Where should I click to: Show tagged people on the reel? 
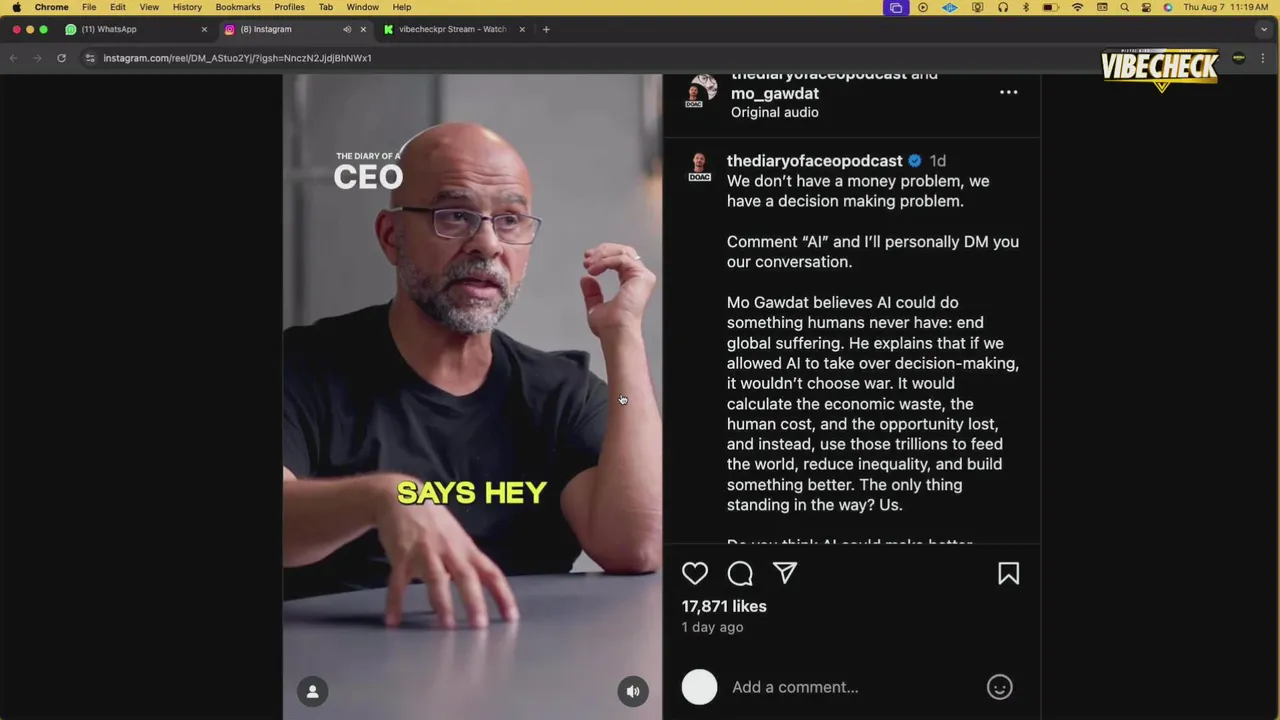tap(312, 691)
